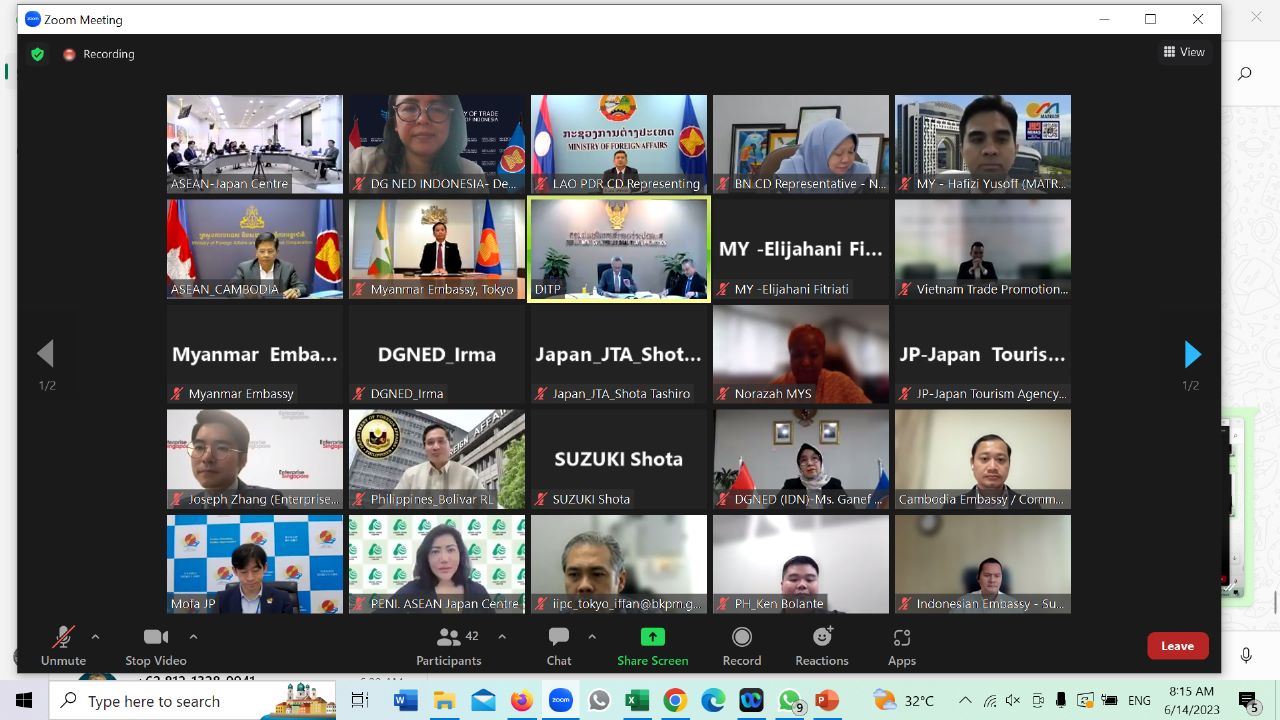Screen dimensions: 1280x720
Task: Leave the meeting
Action: click(1177, 646)
